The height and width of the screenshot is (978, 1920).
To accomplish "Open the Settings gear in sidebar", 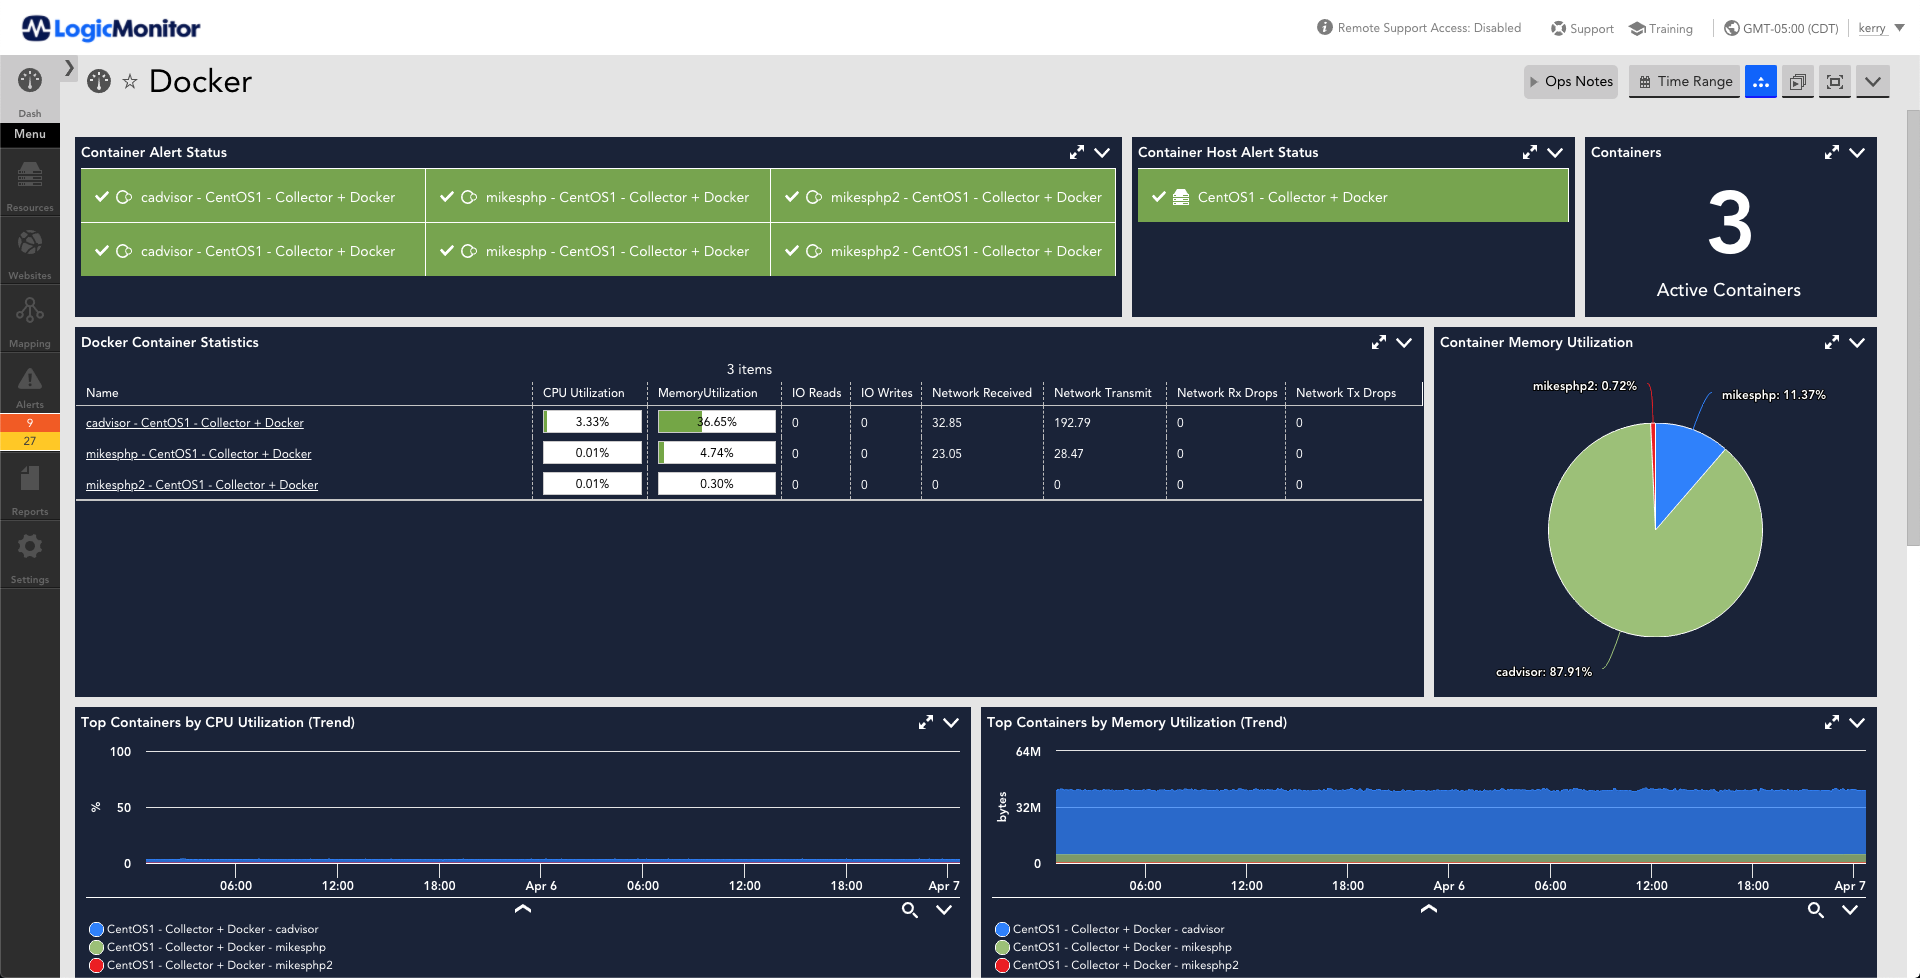I will point(30,556).
